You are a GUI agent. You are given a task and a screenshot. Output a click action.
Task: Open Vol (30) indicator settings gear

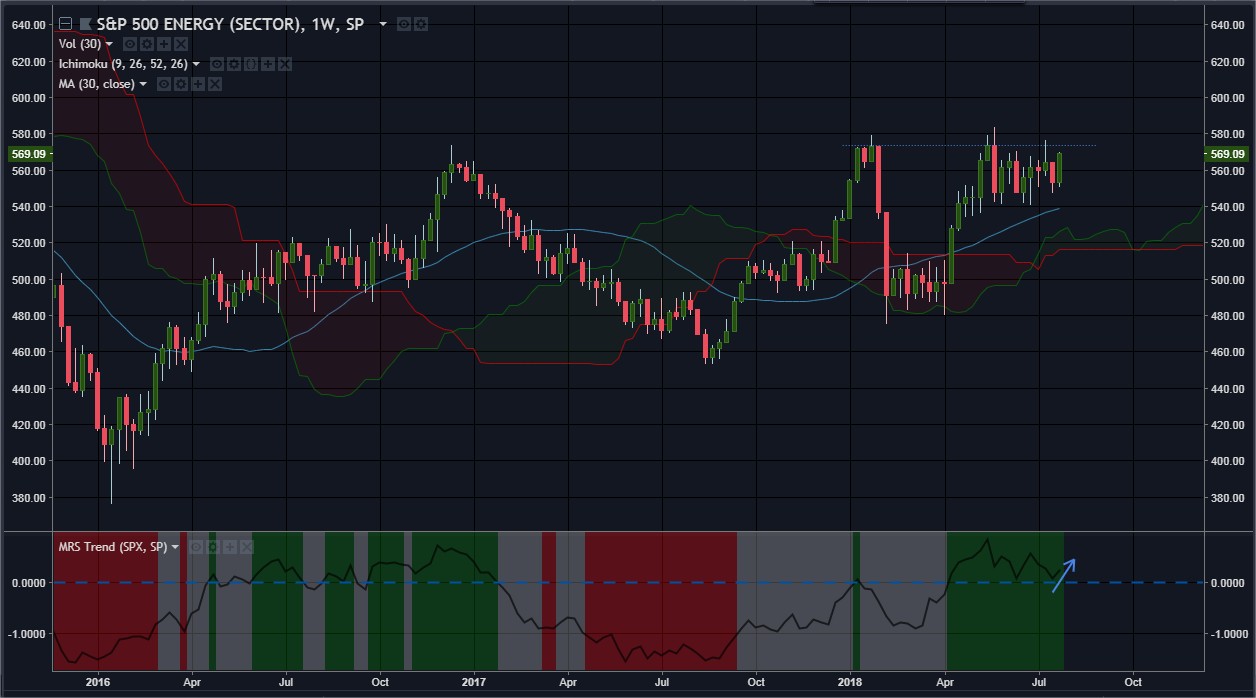pyautogui.click(x=147, y=44)
